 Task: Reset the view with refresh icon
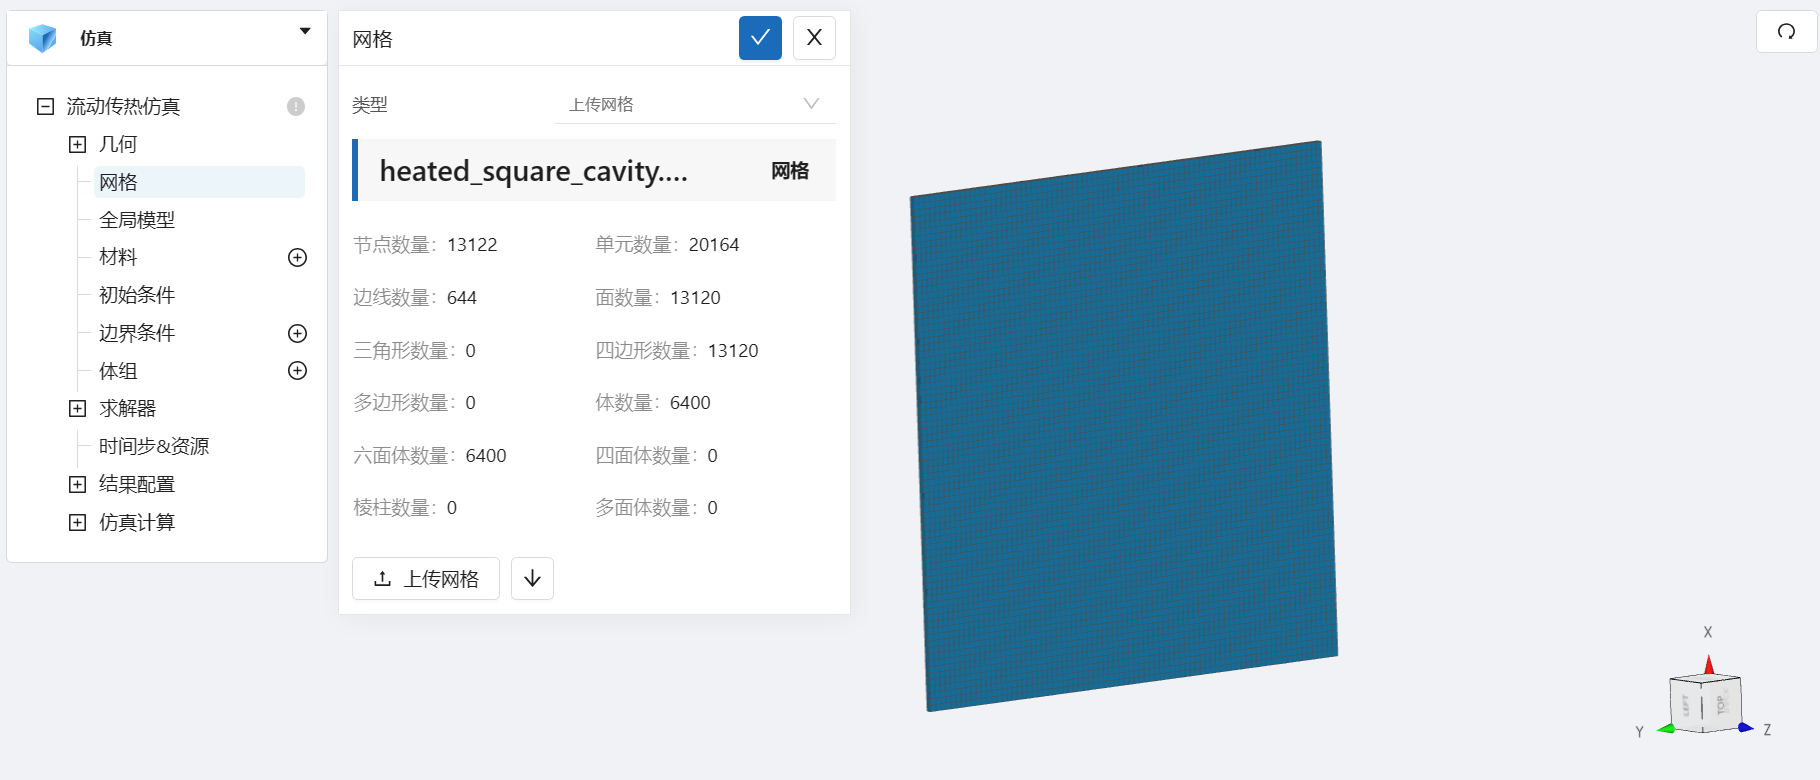pos(1786,31)
